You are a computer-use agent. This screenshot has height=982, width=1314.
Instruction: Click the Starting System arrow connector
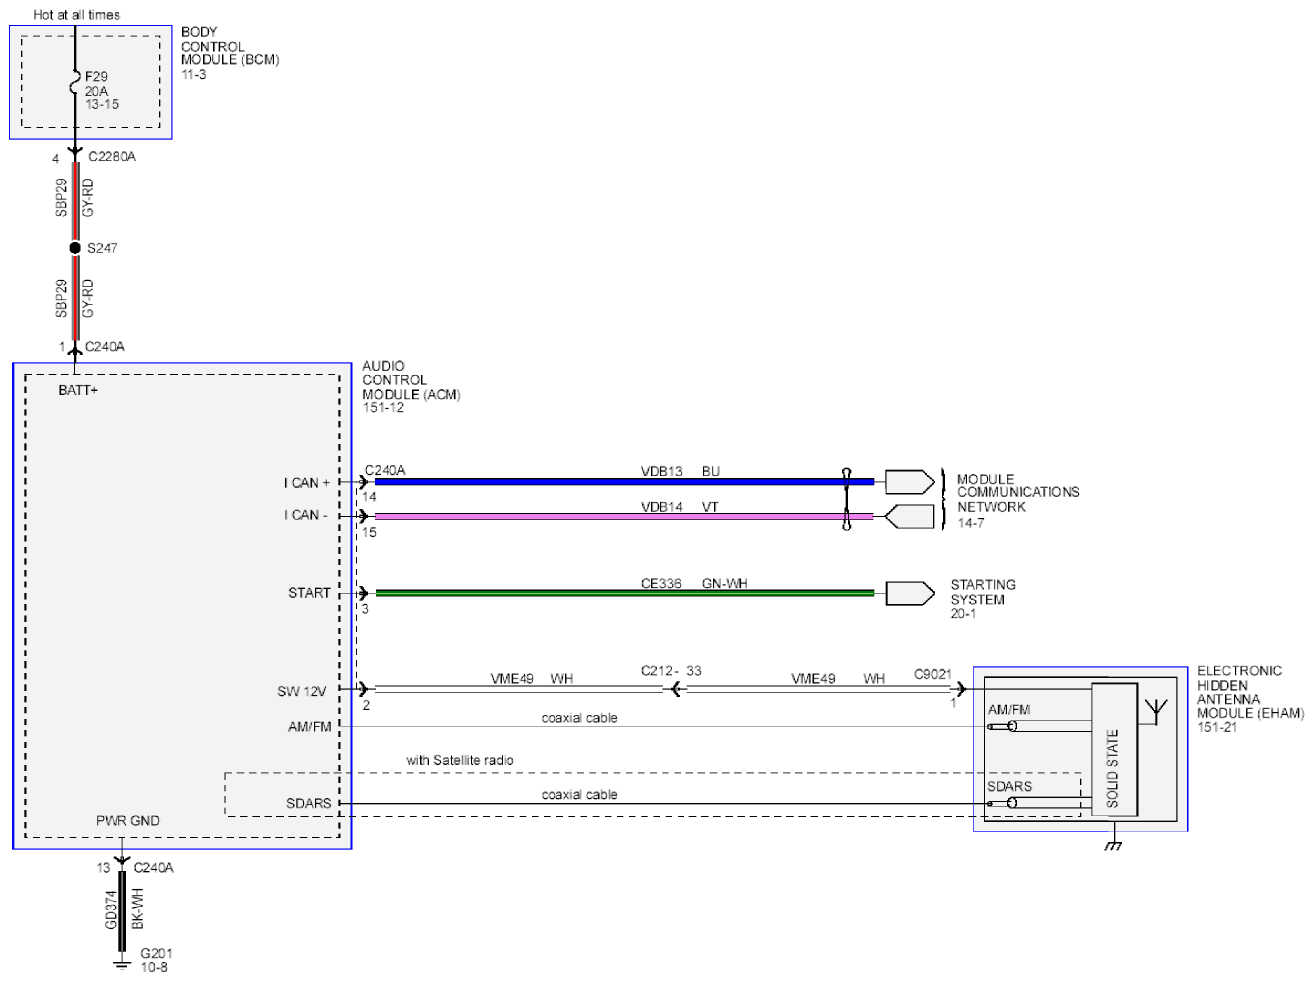(910, 593)
